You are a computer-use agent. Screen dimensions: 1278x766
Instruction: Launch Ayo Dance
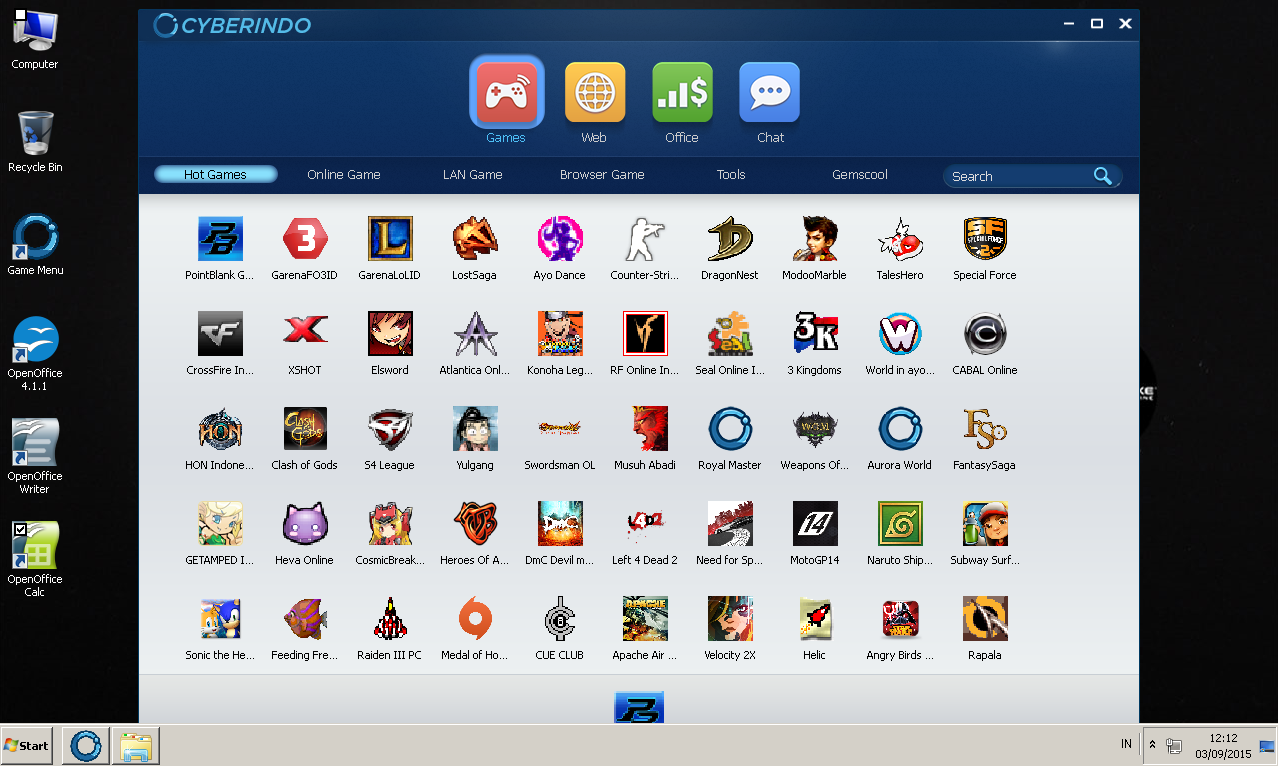(559, 238)
